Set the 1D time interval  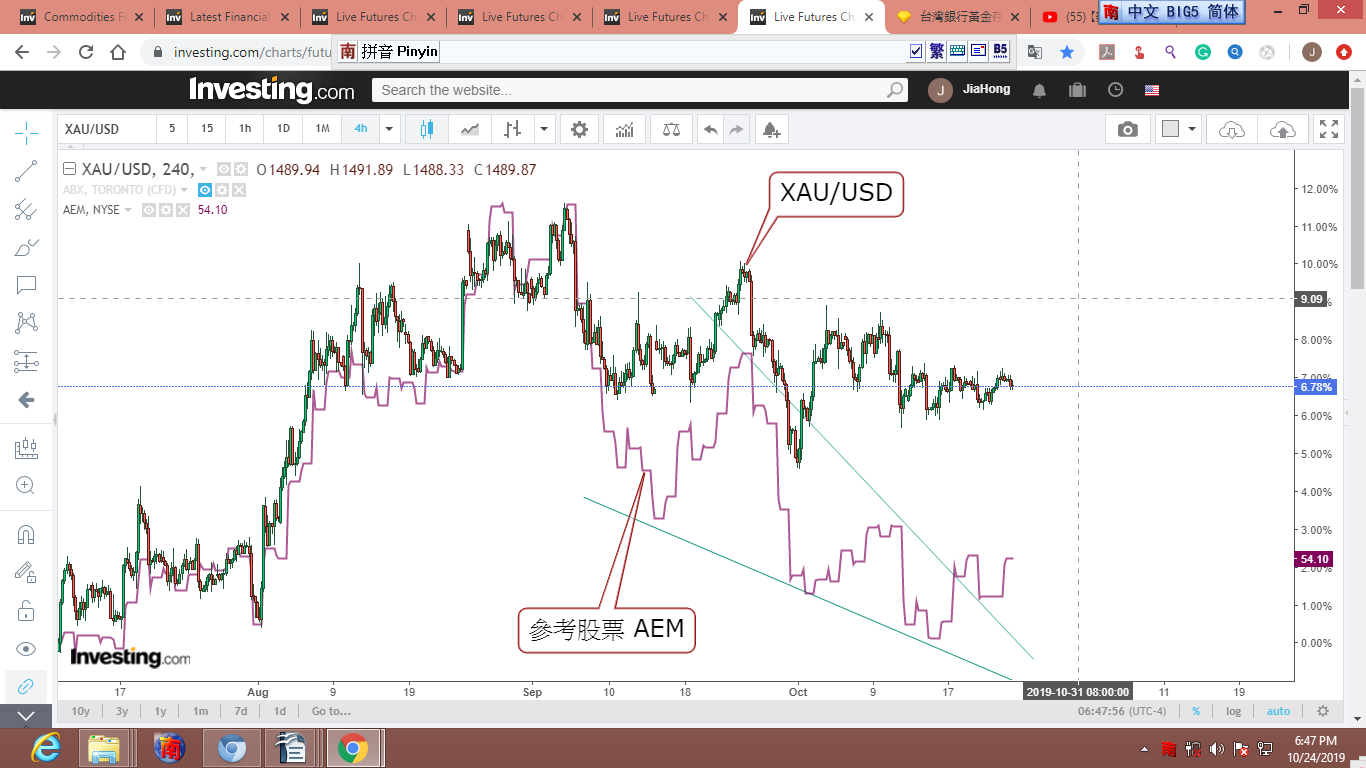point(283,129)
